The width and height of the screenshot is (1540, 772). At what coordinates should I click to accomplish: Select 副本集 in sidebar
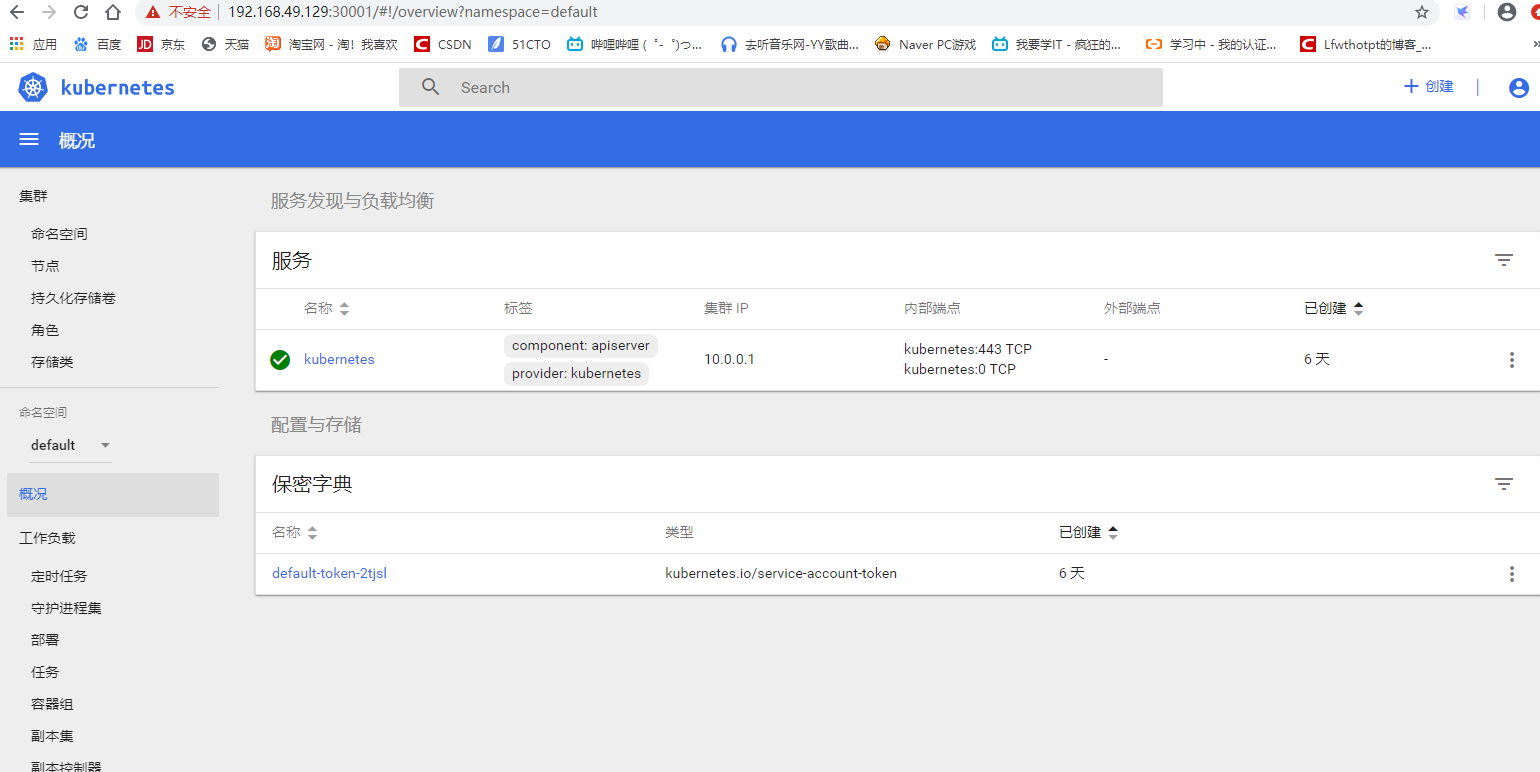pyautogui.click(x=52, y=736)
